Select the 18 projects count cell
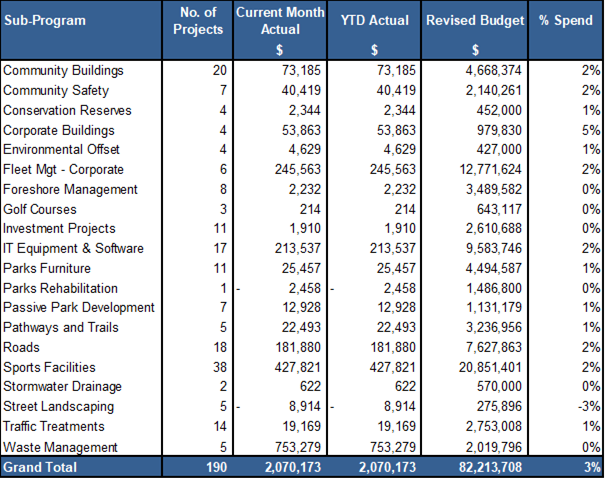 pyautogui.click(x=220, y=347)
